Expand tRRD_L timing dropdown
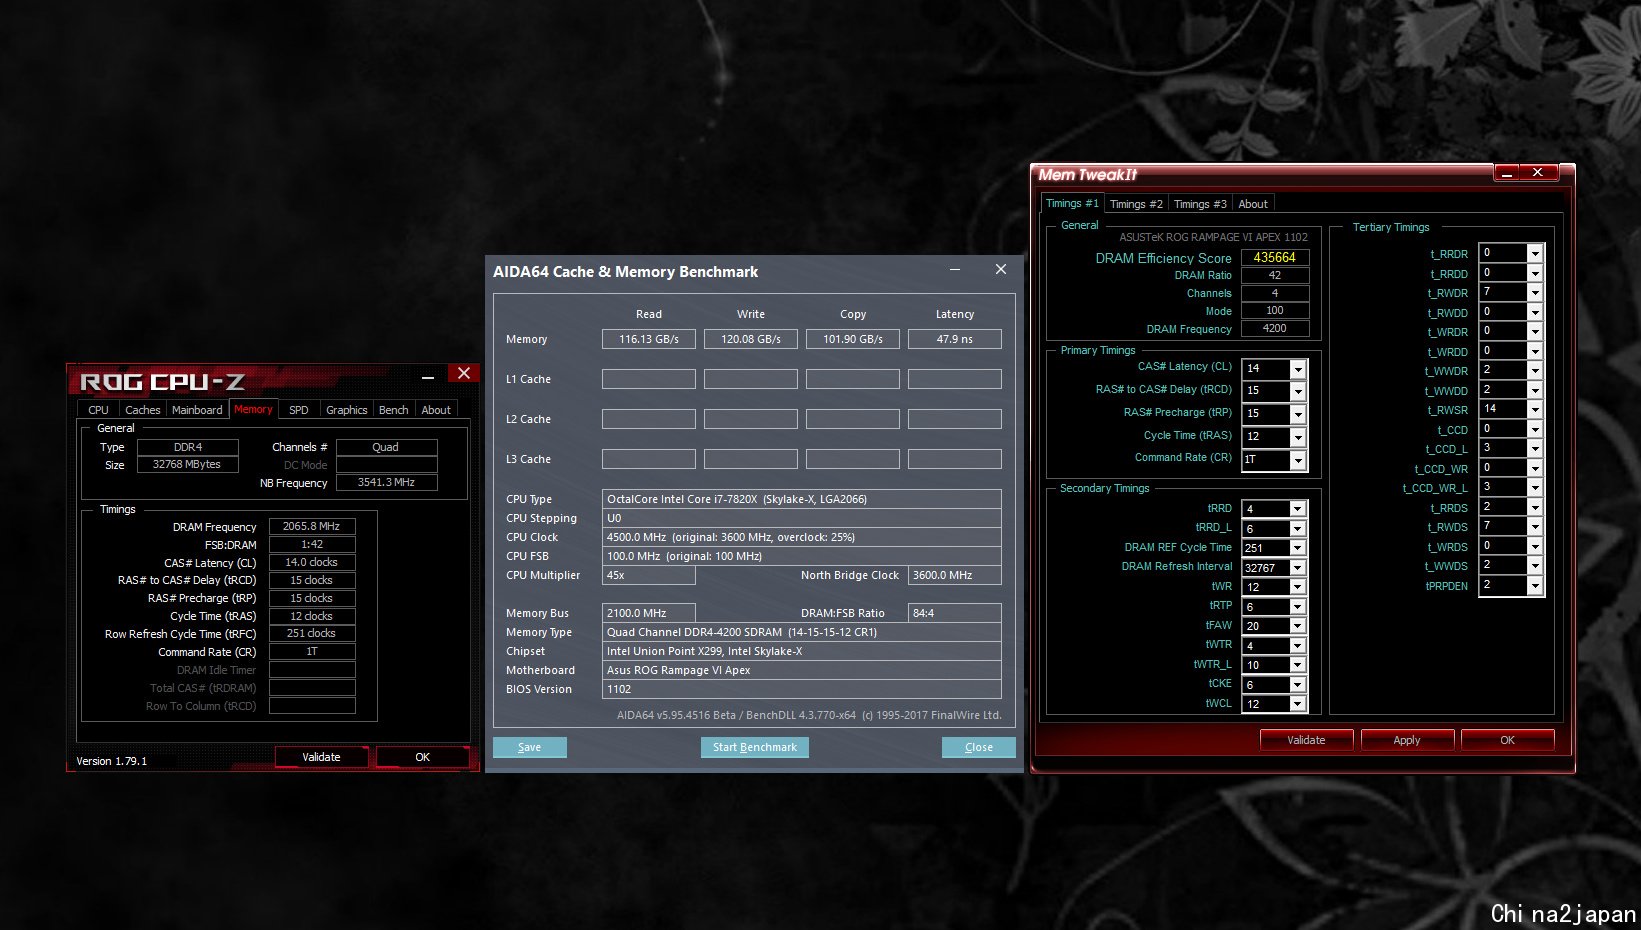The height and width of the screenshot is (930, 1641). (1298, 528)
